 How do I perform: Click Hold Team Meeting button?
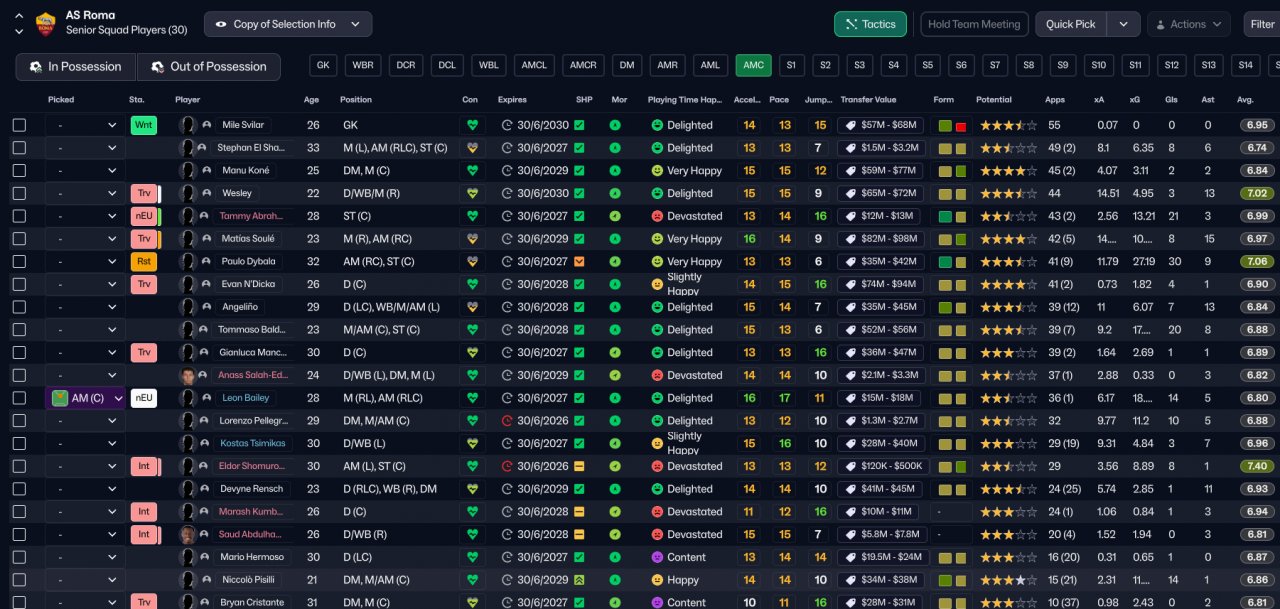(x=974, y=24)
